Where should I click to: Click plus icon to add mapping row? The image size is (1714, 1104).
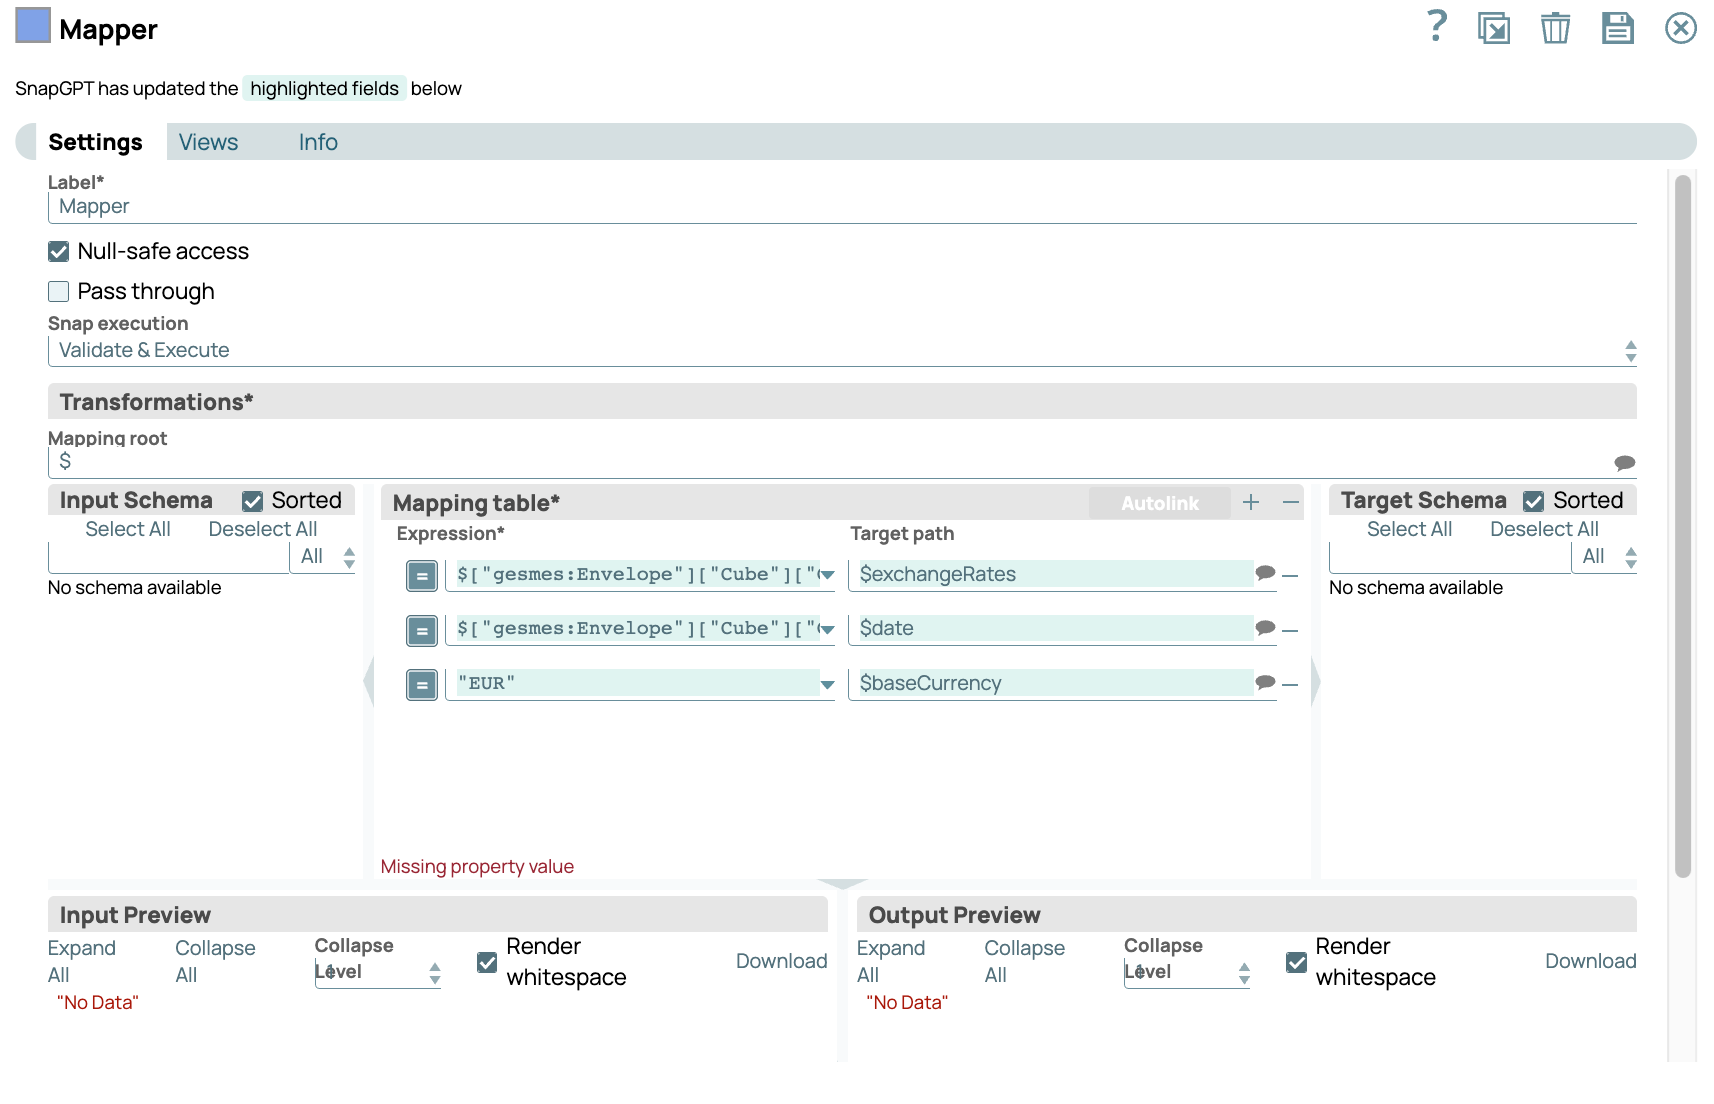click(1251, 502)
